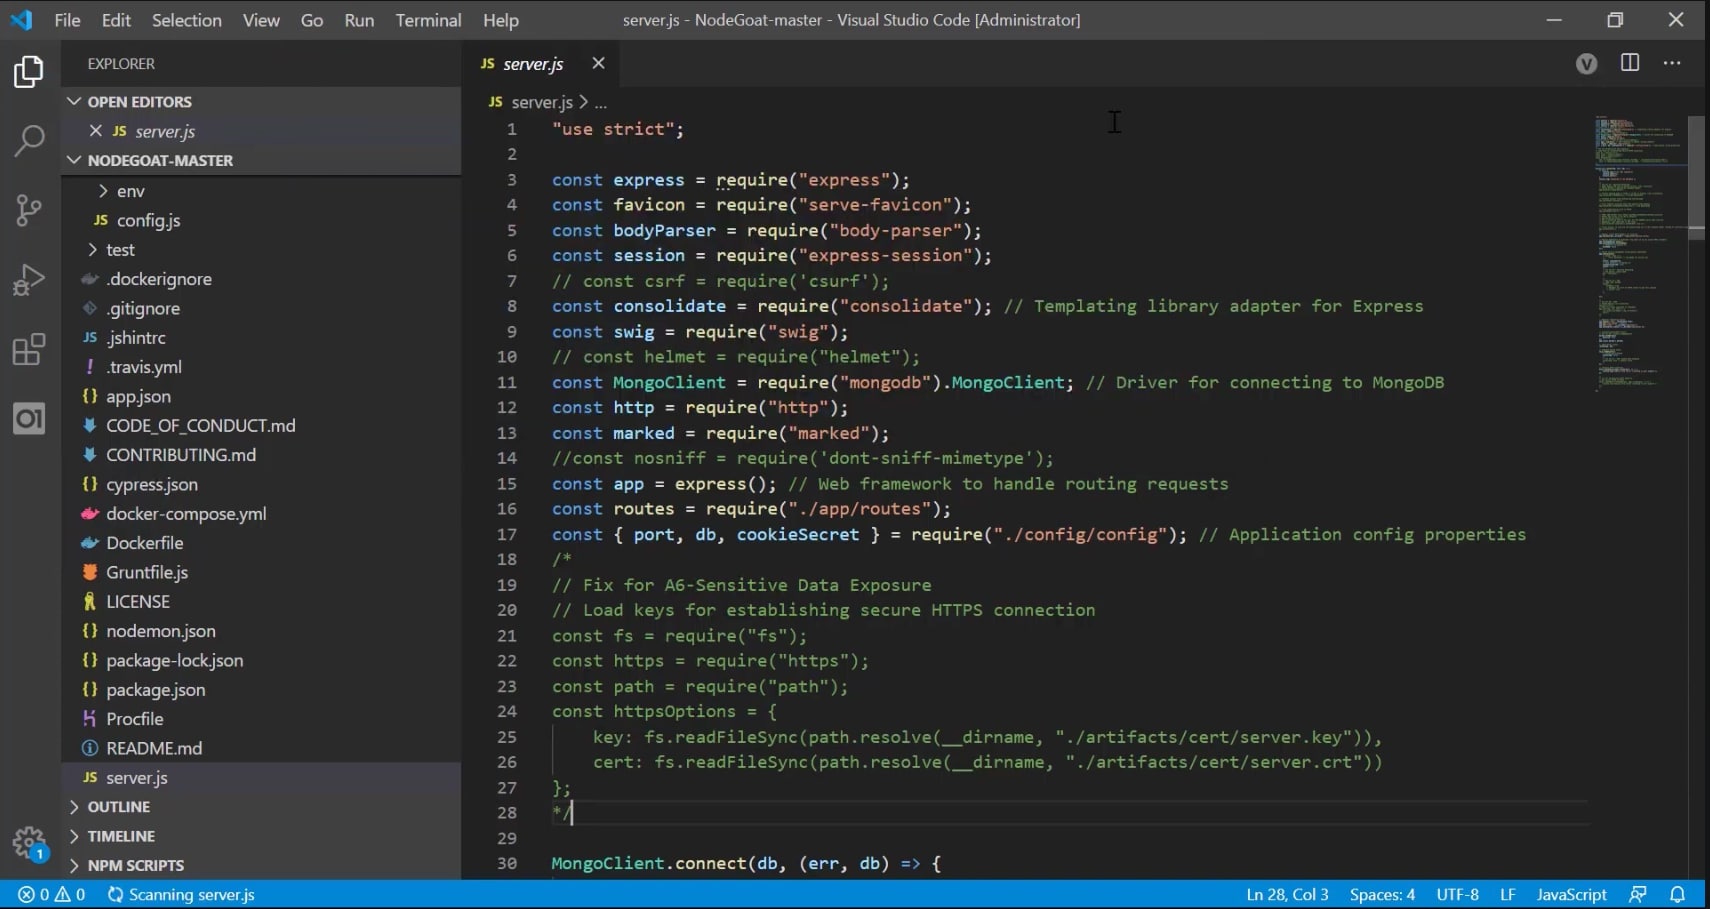Screen dimensions: 1710x909
Task: Open the Run and Debug view
Action: tap(29, 280)
